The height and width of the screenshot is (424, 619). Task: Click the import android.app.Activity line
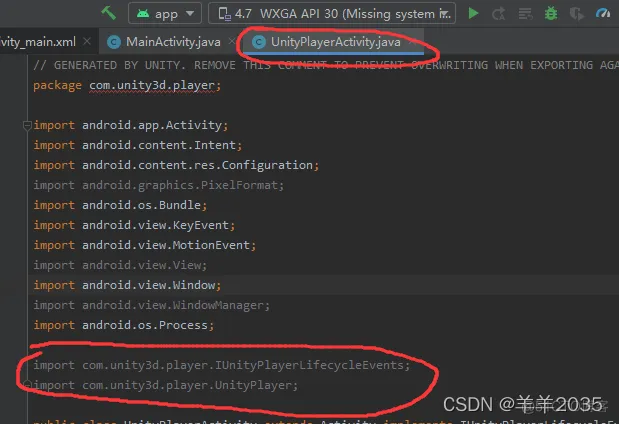pos(131,125)
